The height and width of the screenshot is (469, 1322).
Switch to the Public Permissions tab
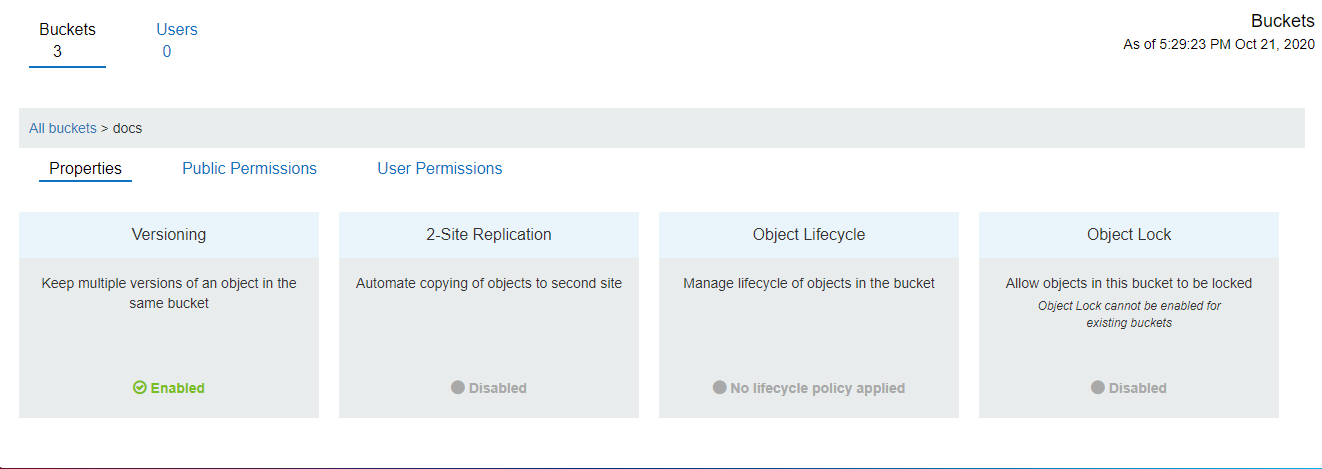pyautogui.click(x=249, y=169)
